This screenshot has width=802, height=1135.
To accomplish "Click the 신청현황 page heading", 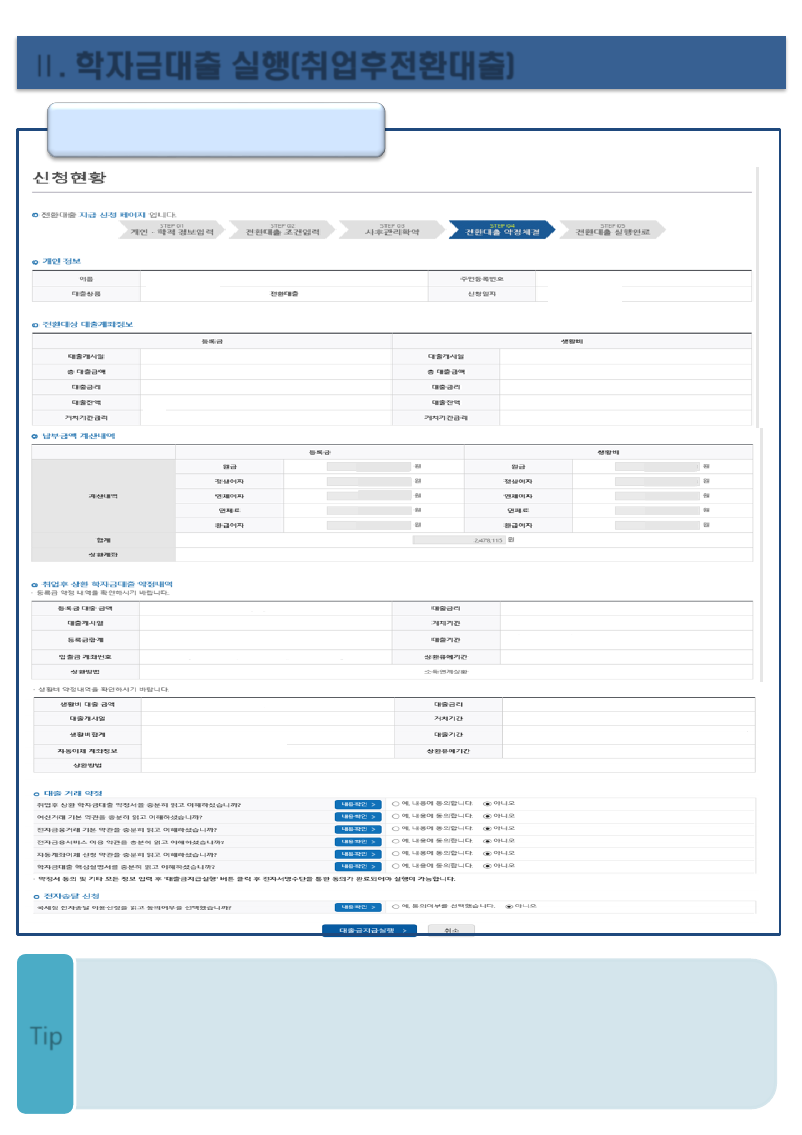I will (x=69, y=177).
